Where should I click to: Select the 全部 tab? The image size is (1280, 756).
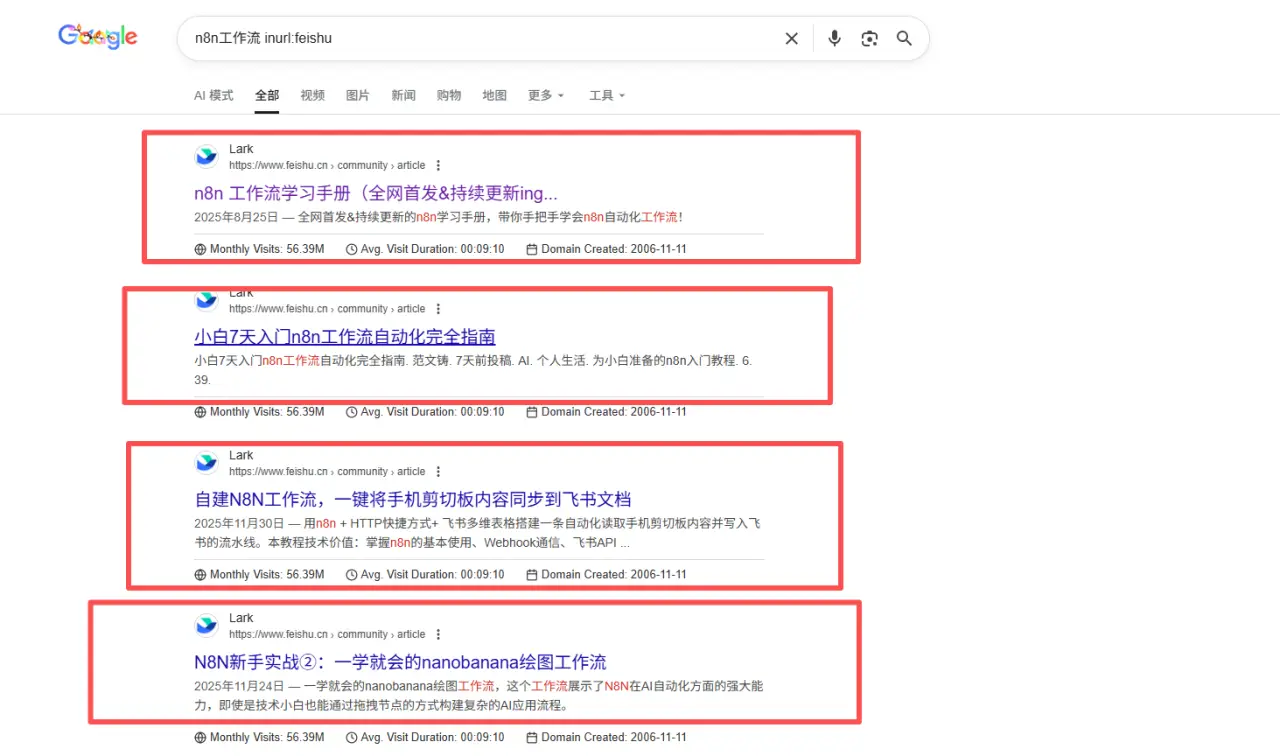267,96
